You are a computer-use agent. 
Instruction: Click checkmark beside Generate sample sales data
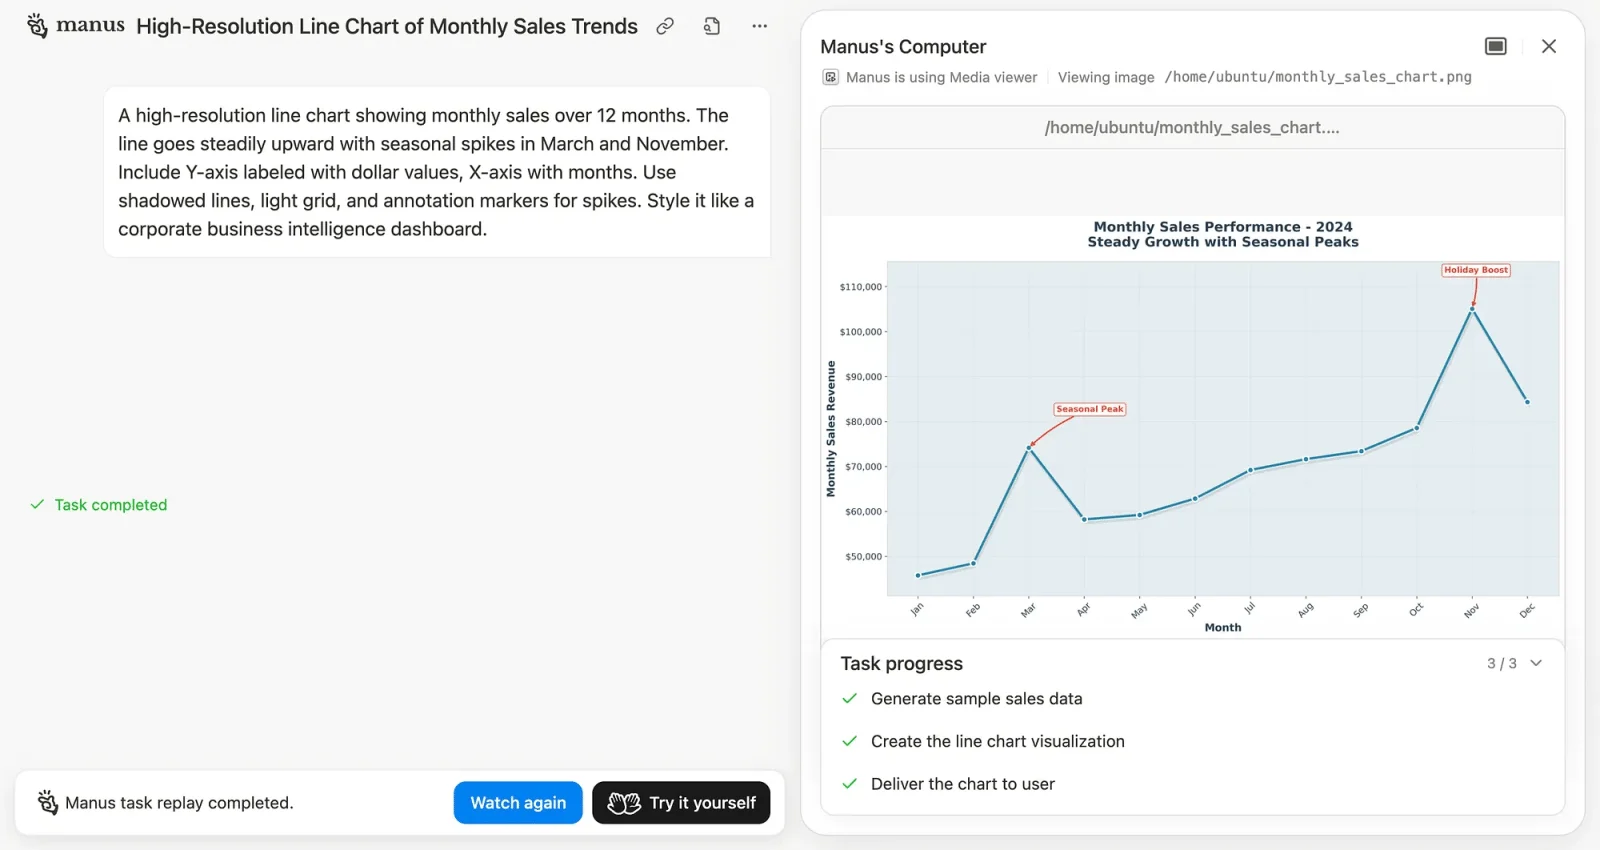click(x=849, y=699)
